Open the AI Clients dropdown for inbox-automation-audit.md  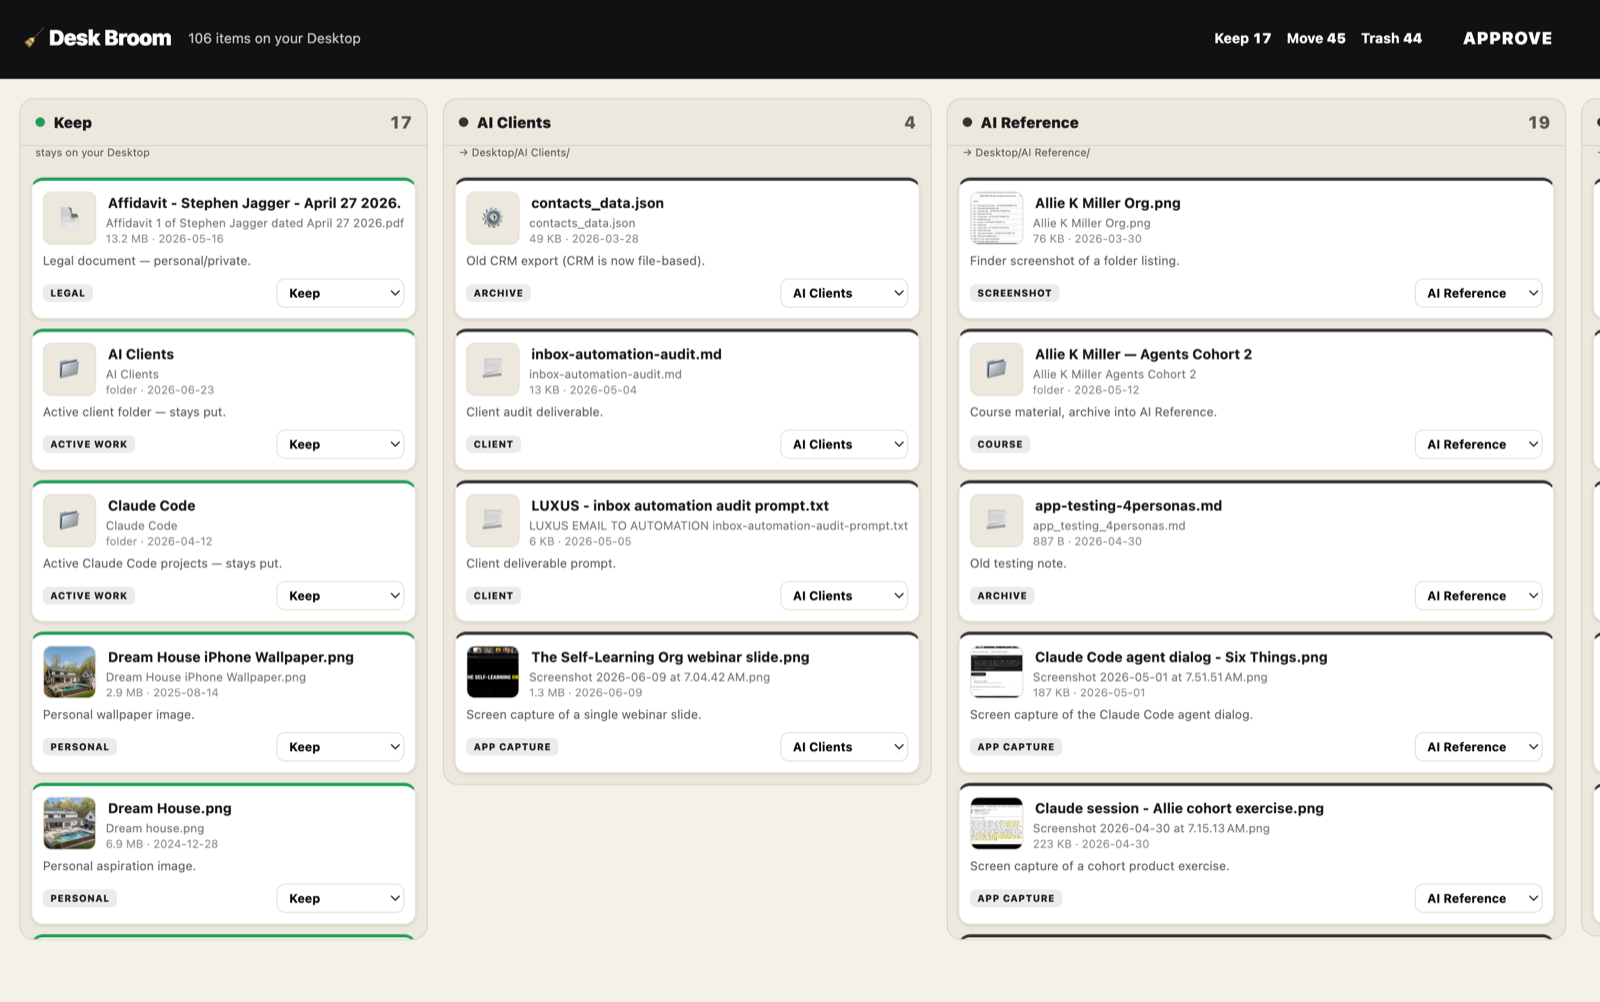coord(843,444)
